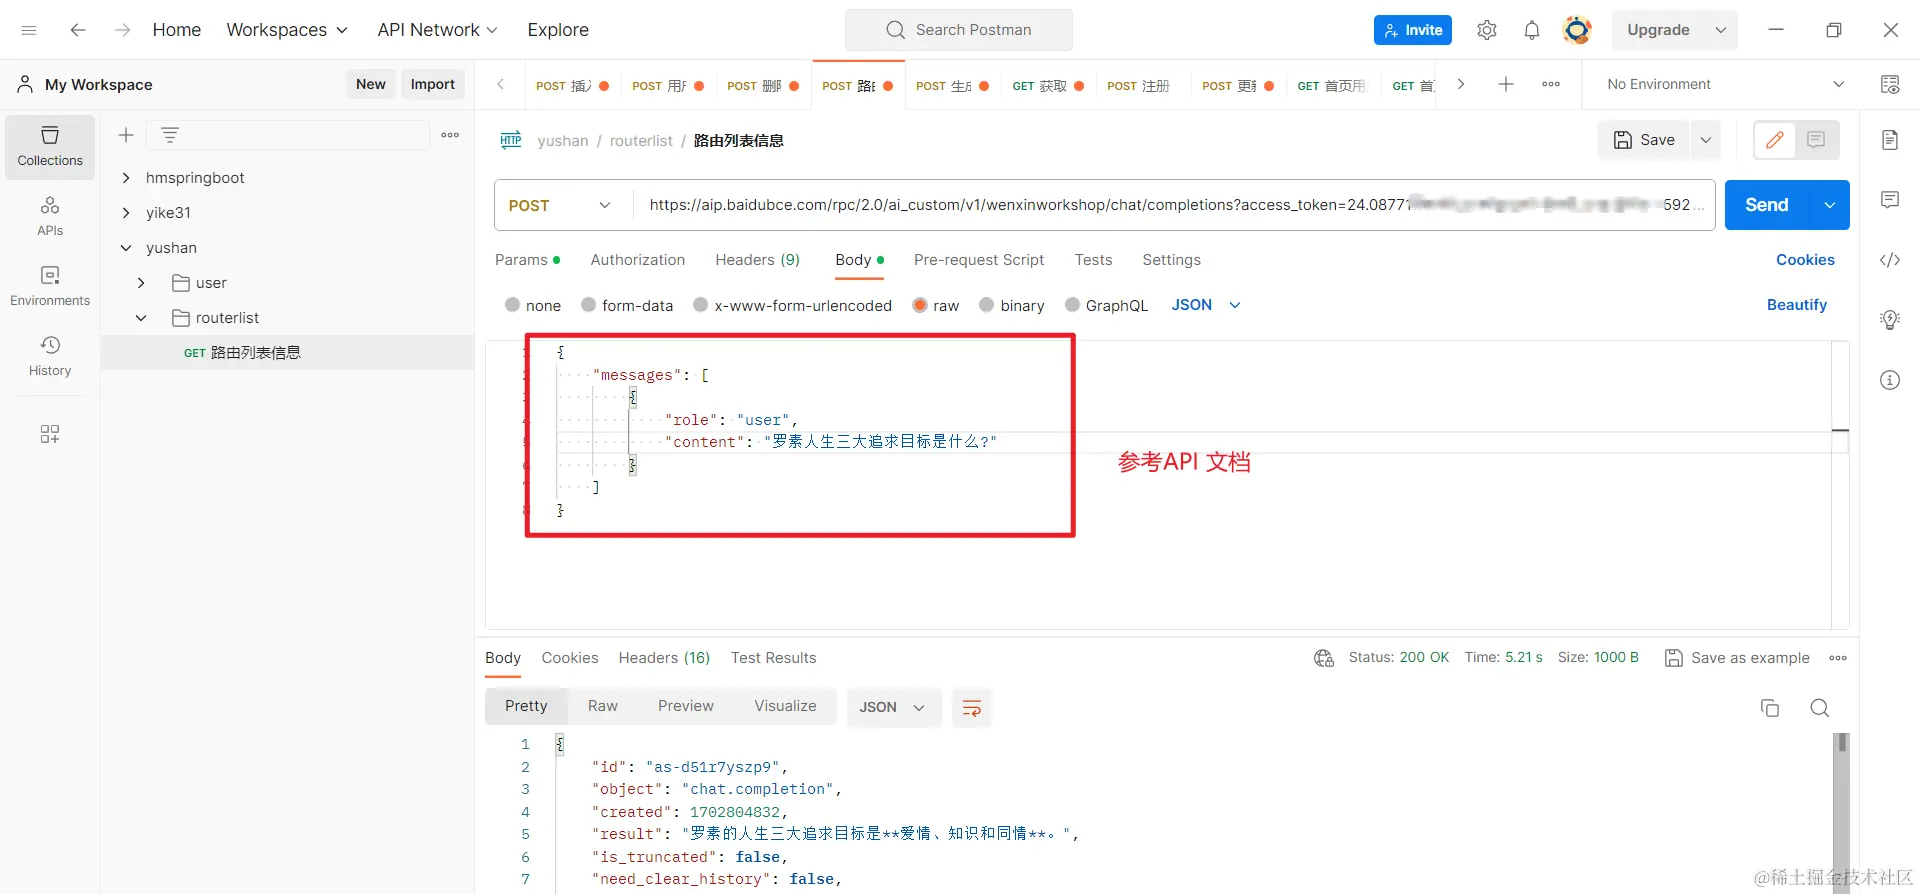Change the POST method dropdown
The image size is (1920, 894).
click(x=561, y=205)
